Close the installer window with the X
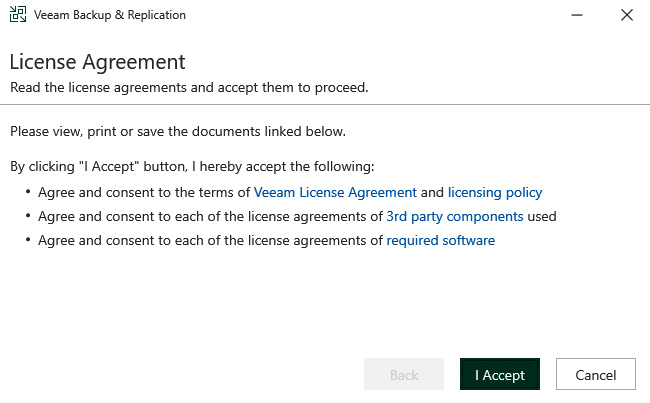The image size is (650, 403). coord(627,15)
